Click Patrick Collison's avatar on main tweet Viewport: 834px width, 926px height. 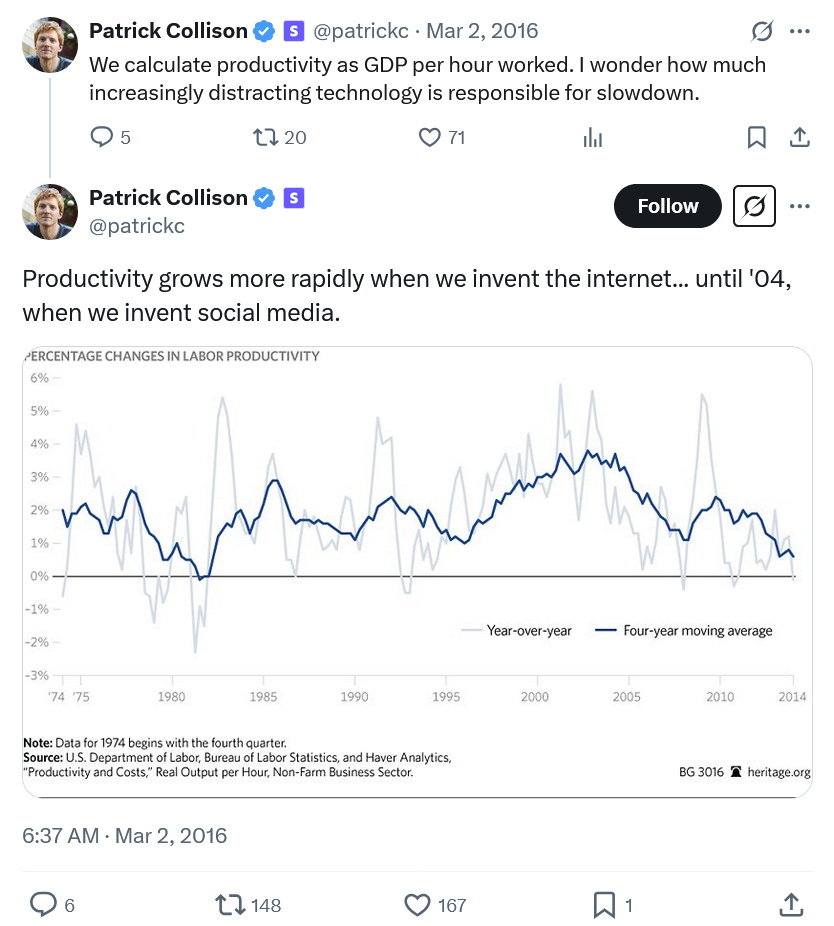click(x=50, y=211)
